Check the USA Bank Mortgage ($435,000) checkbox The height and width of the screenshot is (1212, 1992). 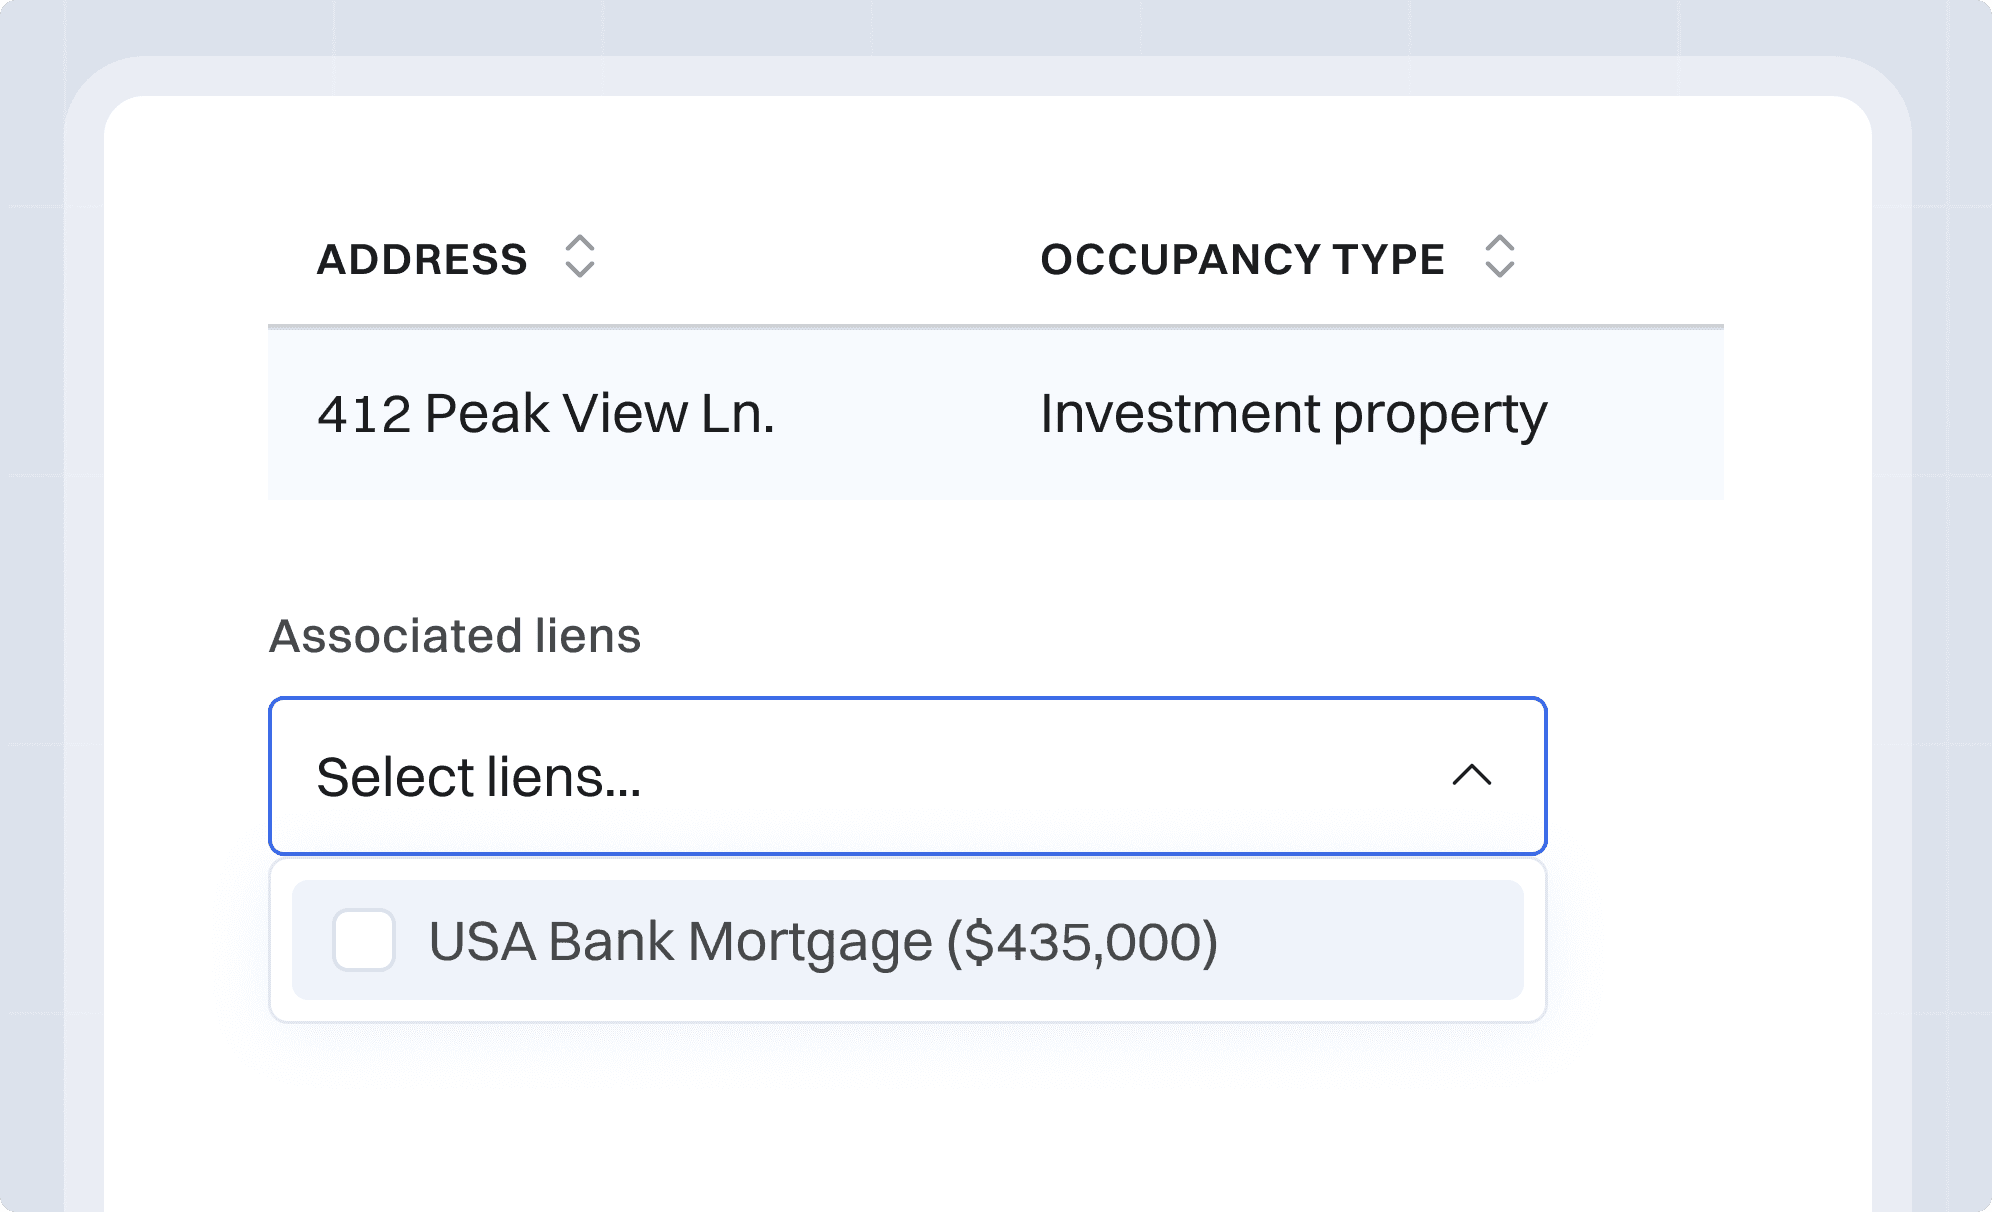tap(364, 939)
